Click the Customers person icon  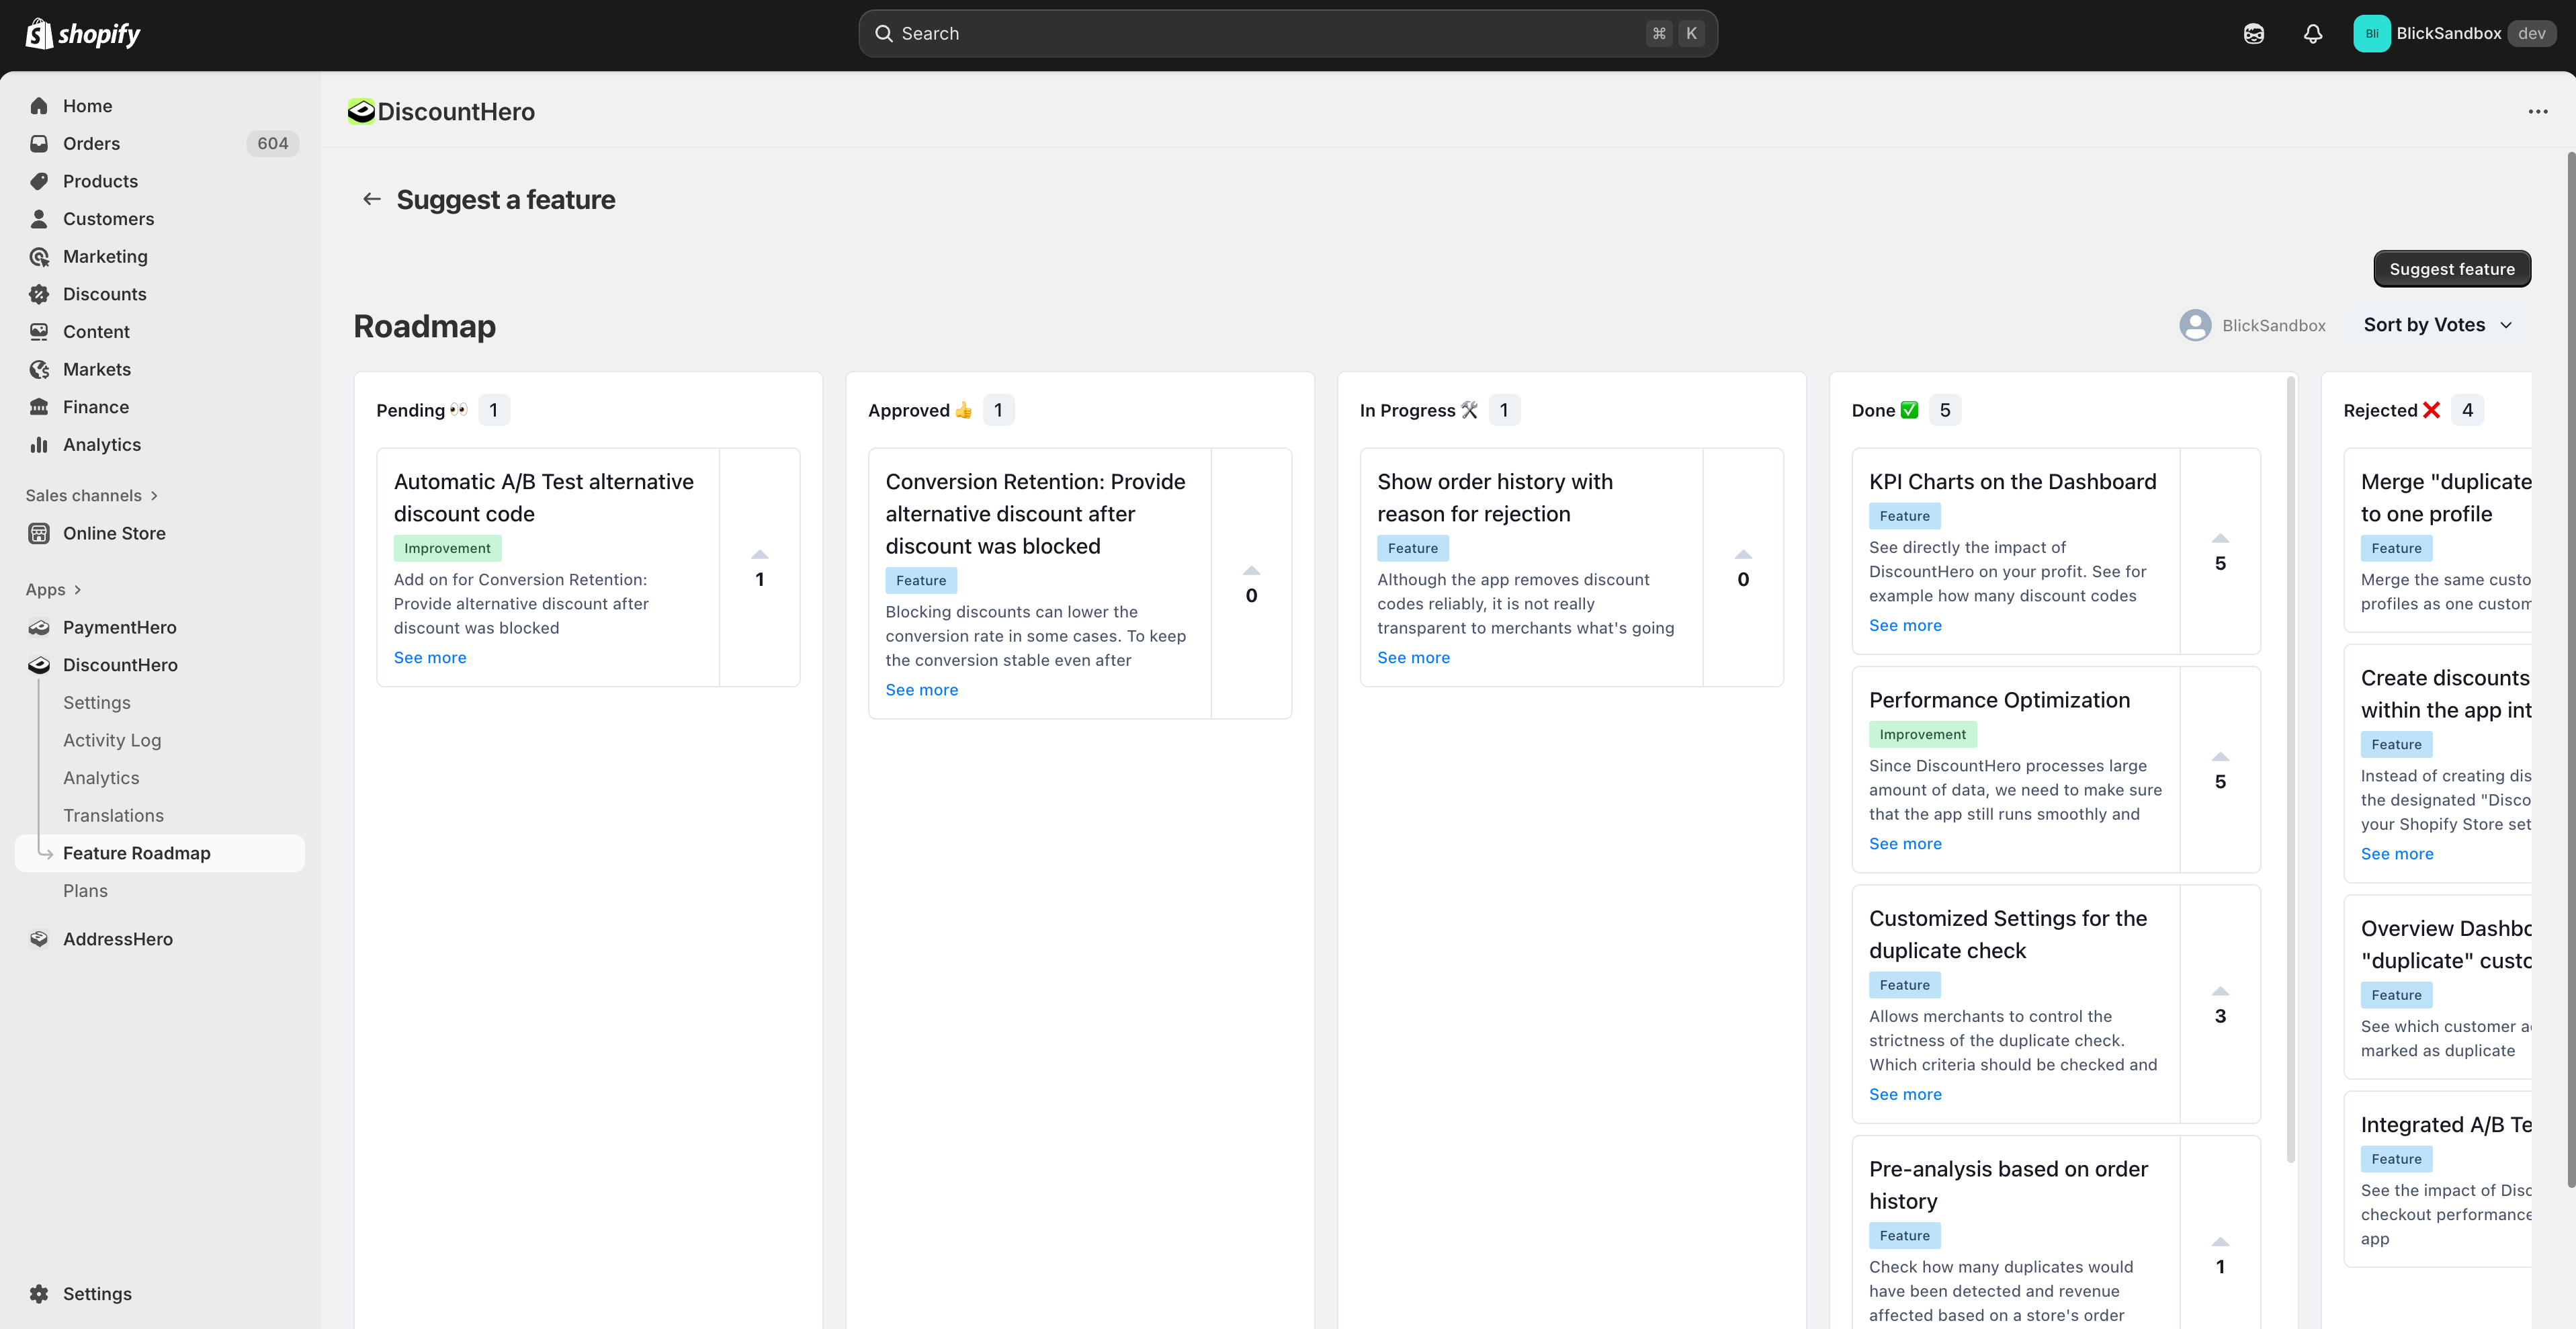point(39,219)
